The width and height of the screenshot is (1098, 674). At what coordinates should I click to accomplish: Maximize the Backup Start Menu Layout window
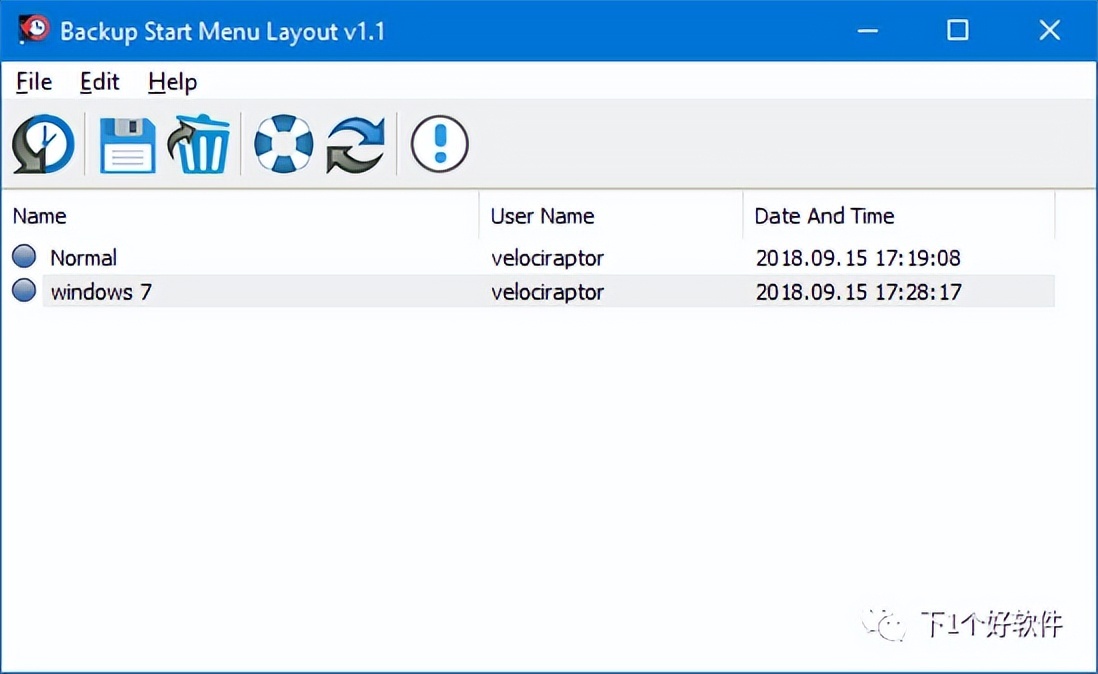tap(957, 30)
